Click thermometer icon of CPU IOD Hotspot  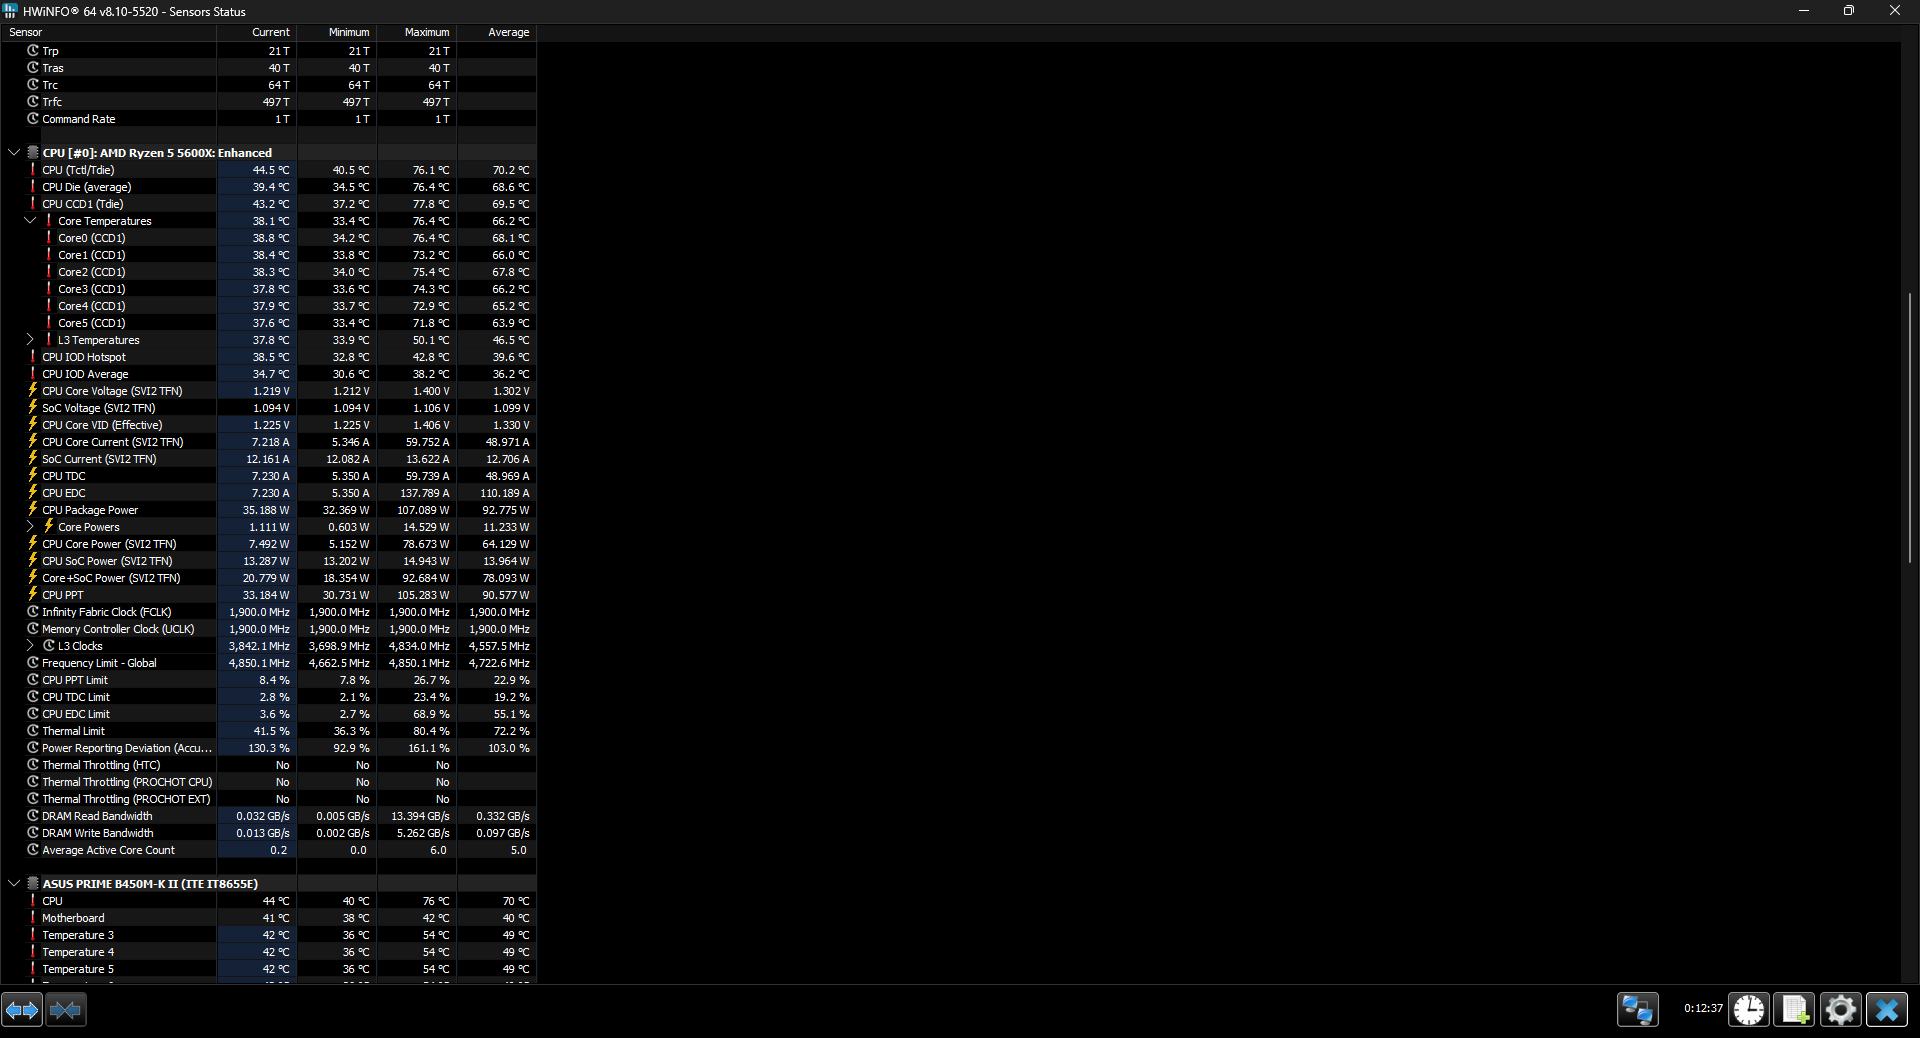pos(33,357)
